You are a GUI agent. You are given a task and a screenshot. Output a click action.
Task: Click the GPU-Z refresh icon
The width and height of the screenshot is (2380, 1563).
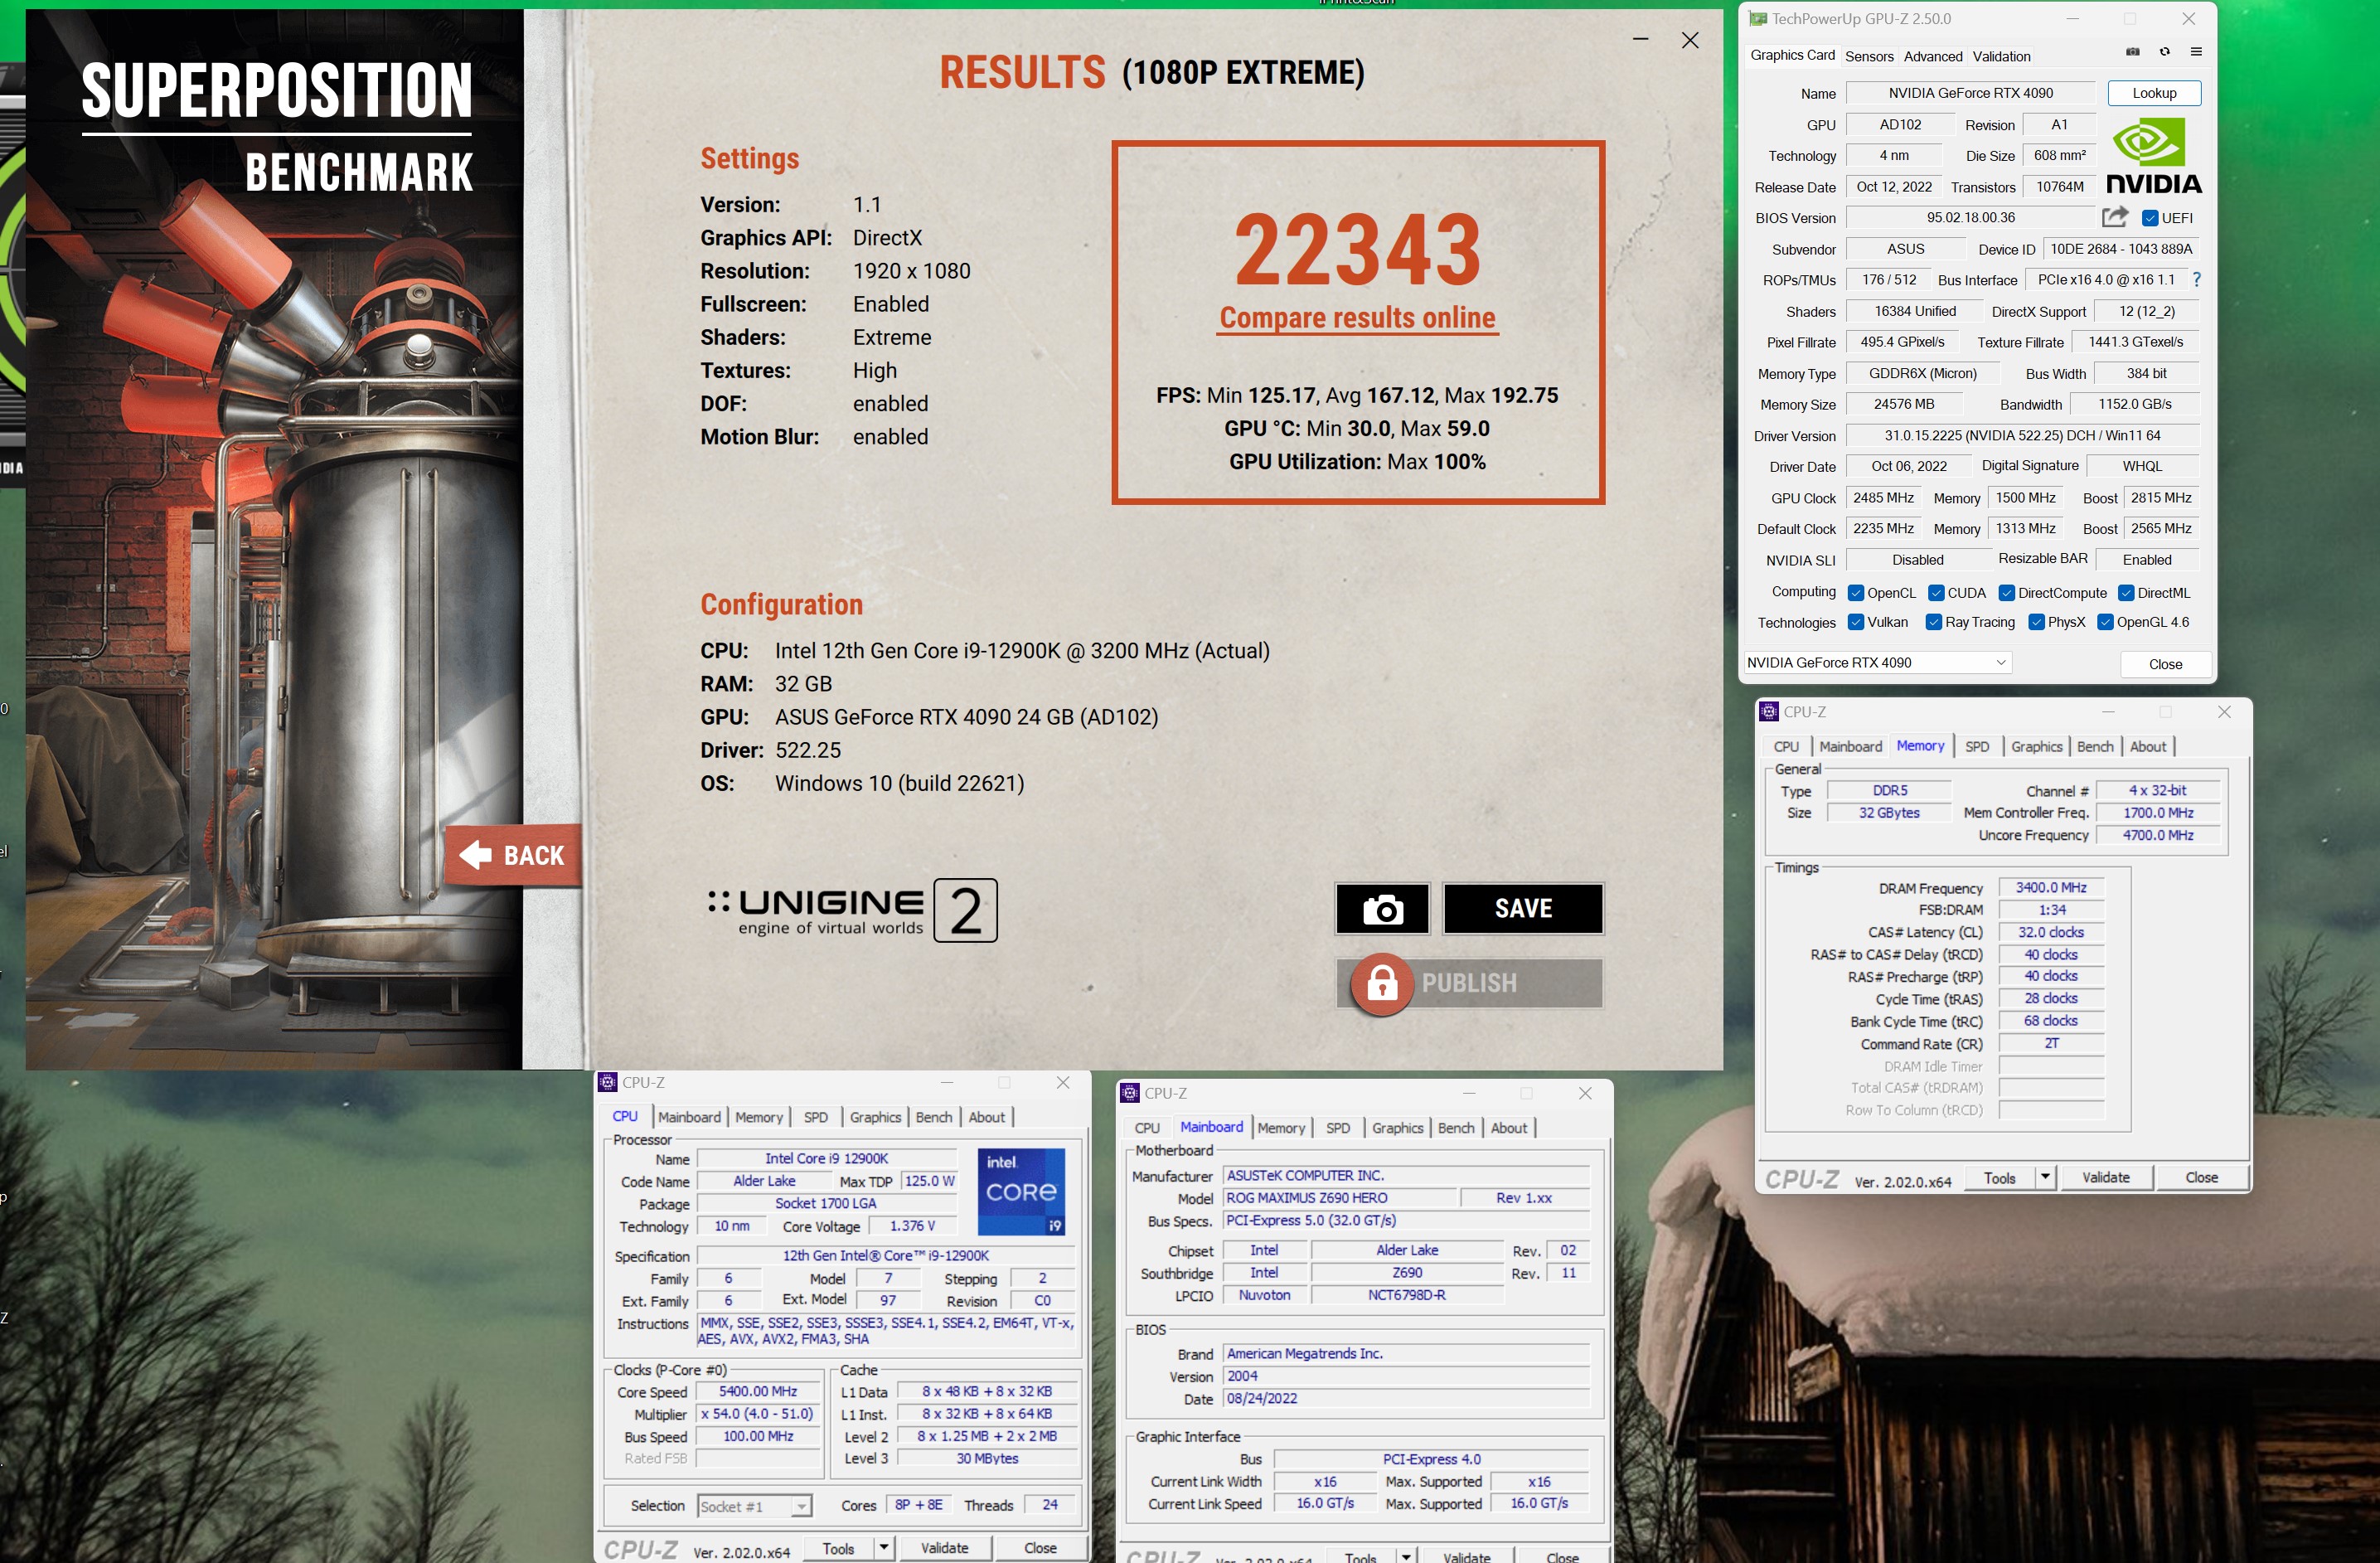[2165, 52]
